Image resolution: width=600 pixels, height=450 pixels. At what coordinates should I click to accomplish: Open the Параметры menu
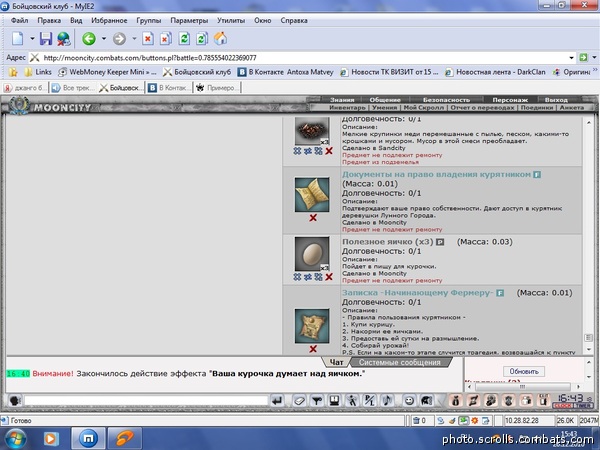[189, 21]
